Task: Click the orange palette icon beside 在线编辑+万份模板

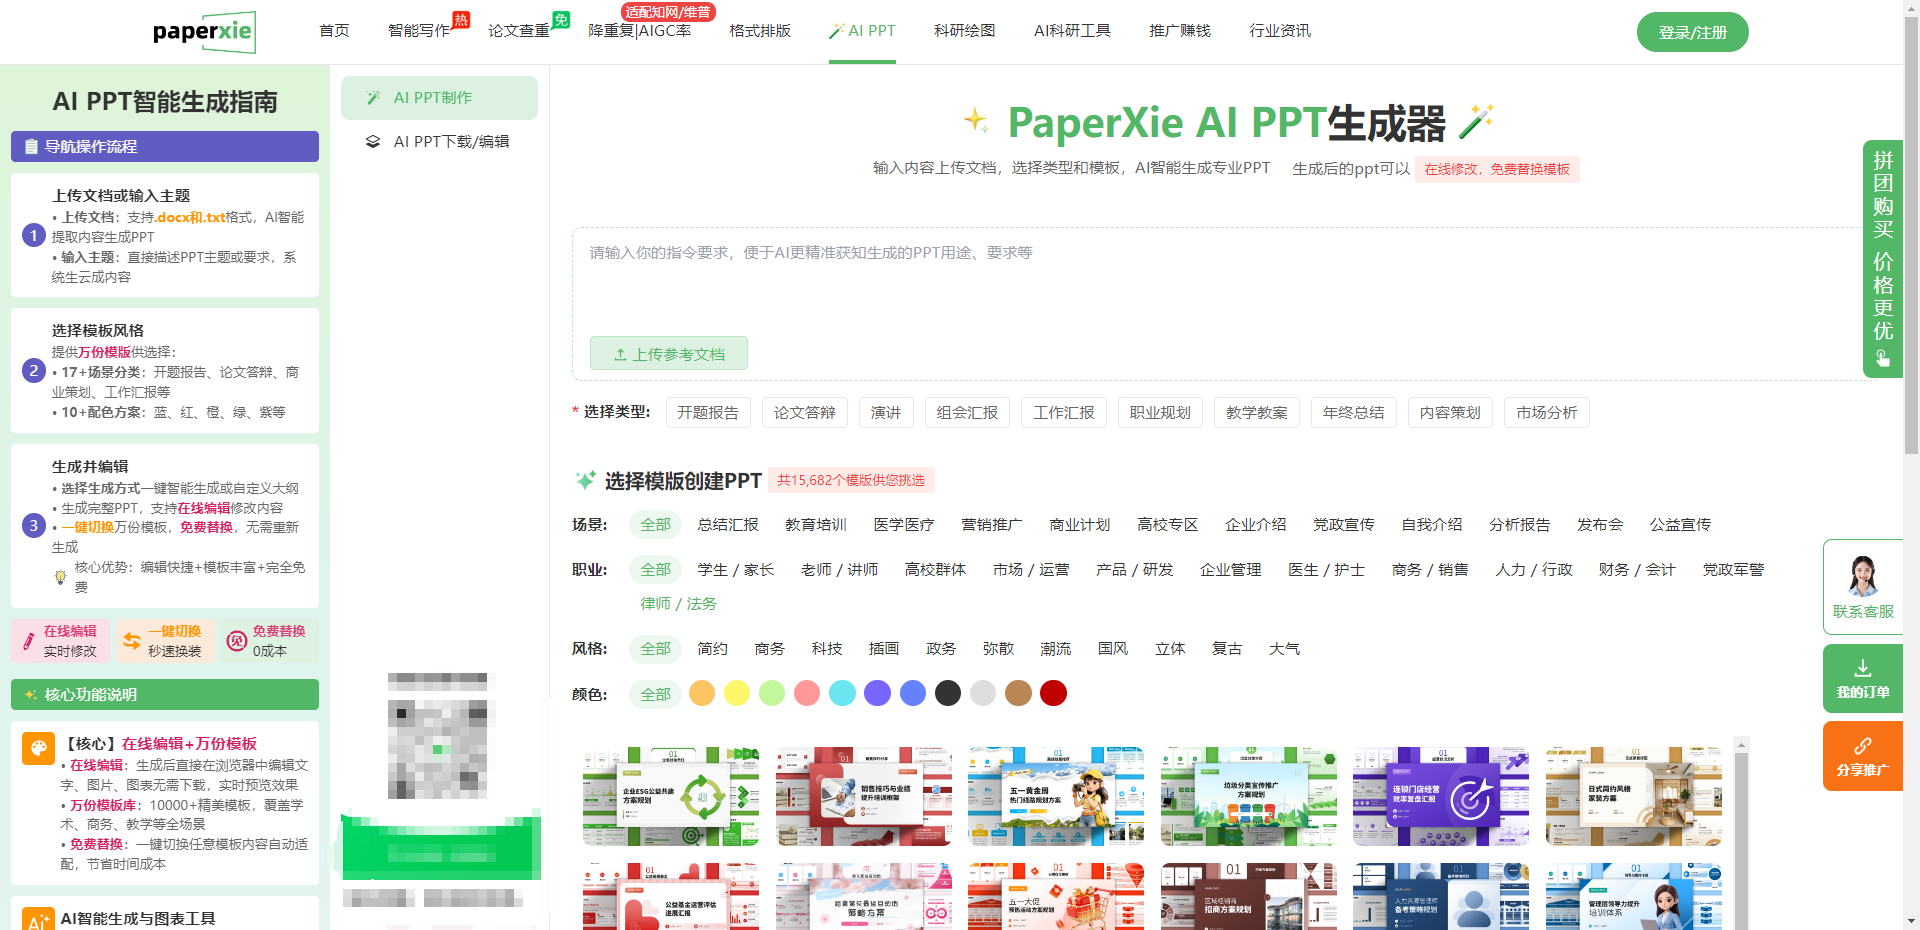Action: (x=38, y=747)
